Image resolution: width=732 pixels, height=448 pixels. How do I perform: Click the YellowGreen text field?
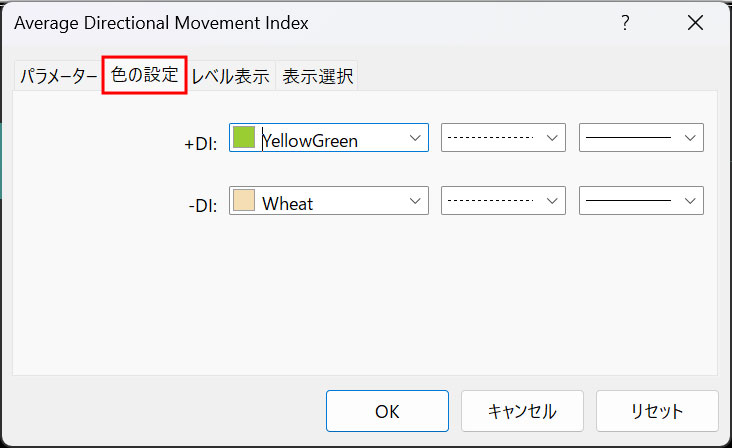(331, 140)
